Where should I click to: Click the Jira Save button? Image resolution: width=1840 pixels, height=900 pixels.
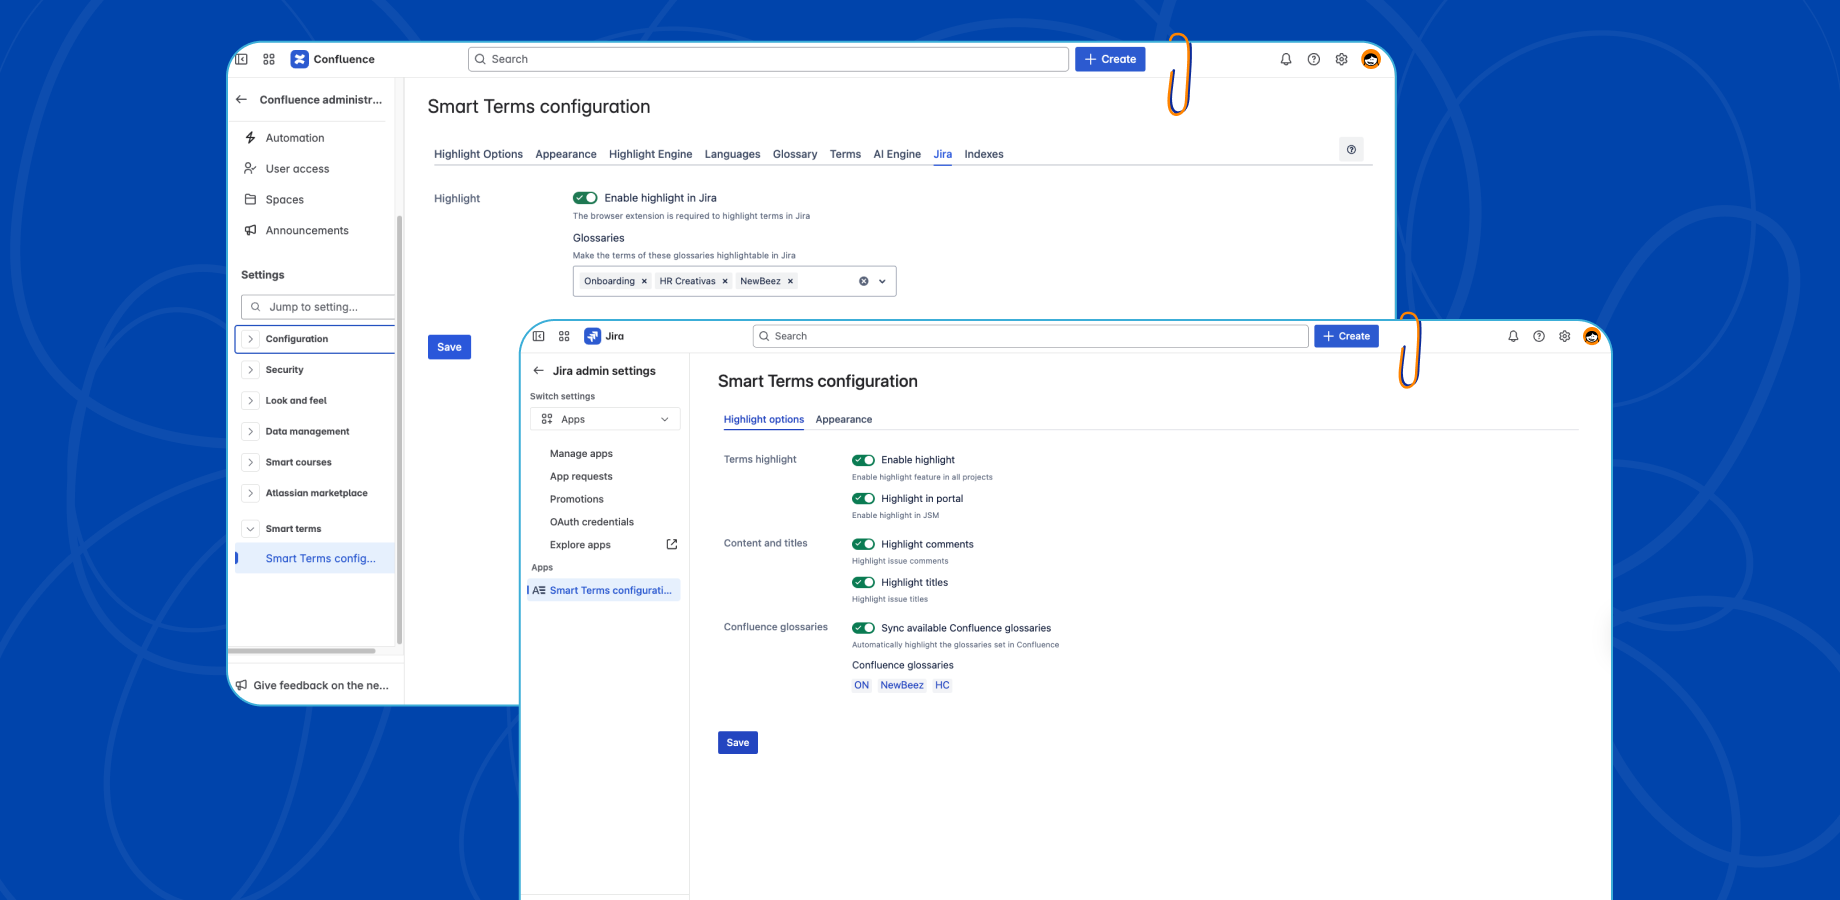coord(738,742)
